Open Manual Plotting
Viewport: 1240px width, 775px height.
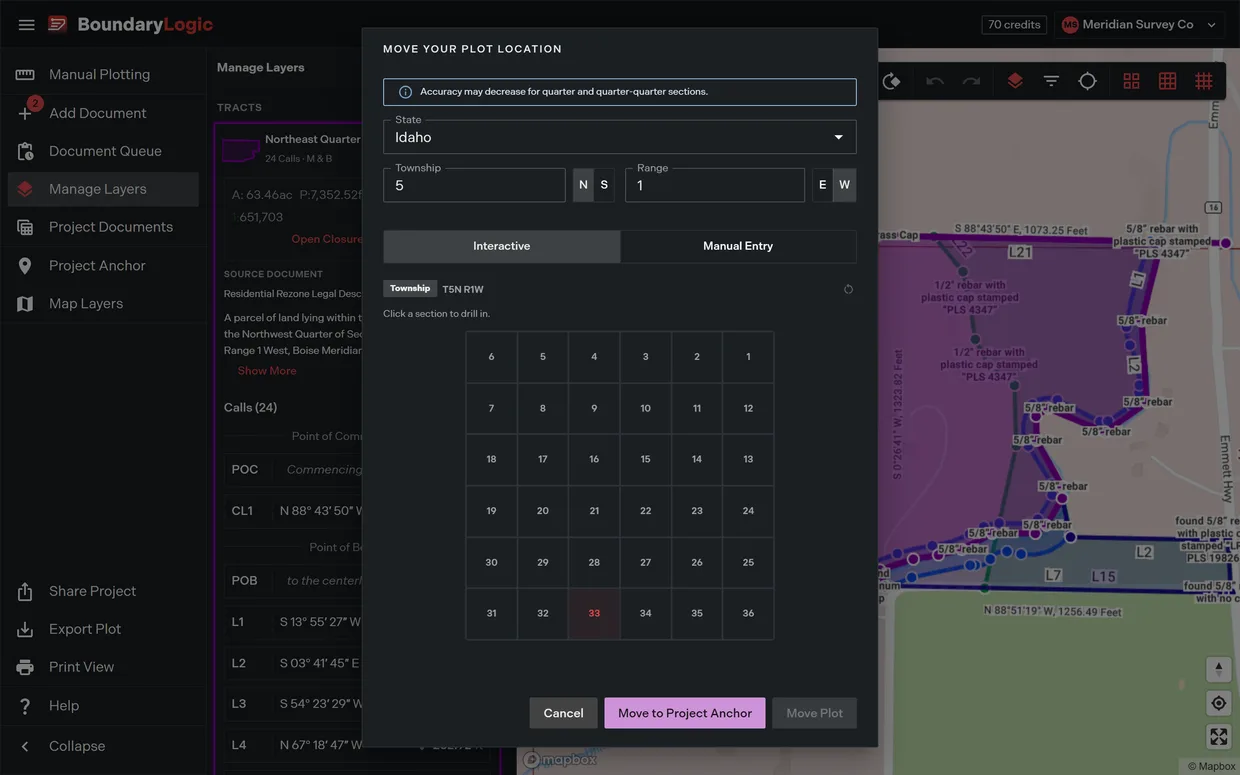103,74
